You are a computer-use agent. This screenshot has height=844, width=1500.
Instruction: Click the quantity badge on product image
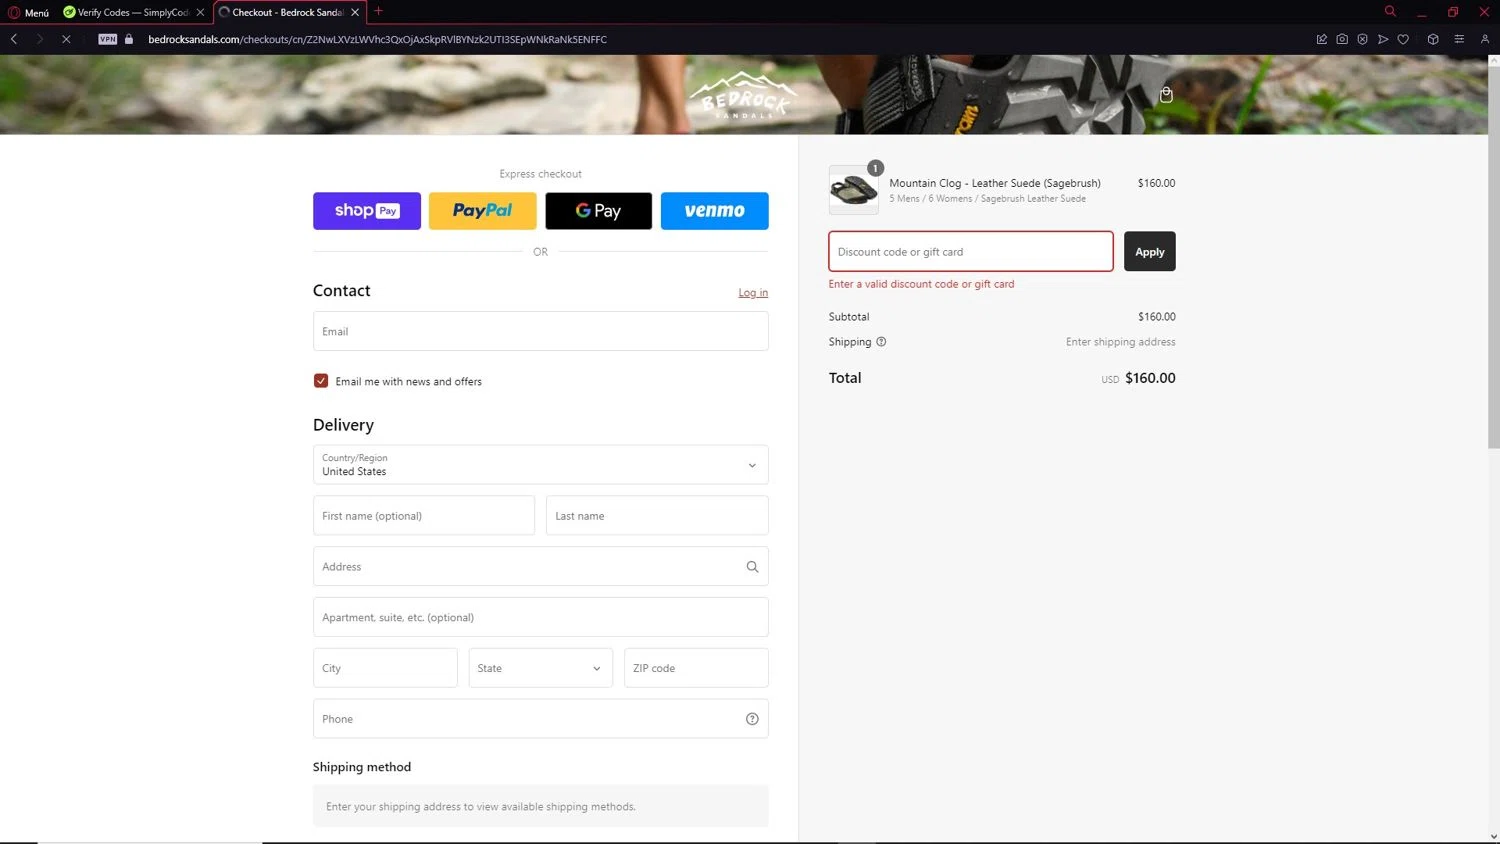click(x=875, y=168)
